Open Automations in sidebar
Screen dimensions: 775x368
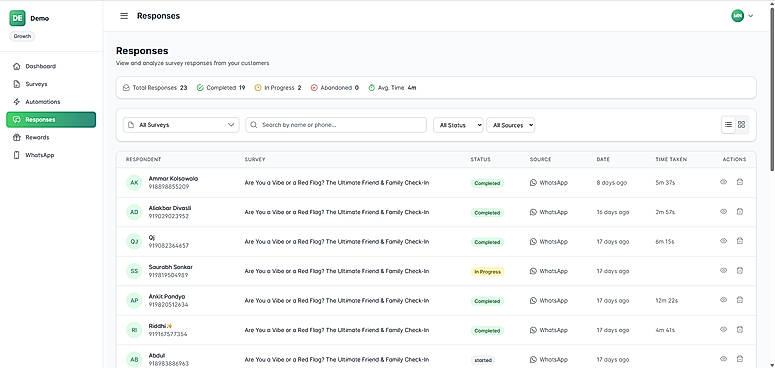coord(51,102)
